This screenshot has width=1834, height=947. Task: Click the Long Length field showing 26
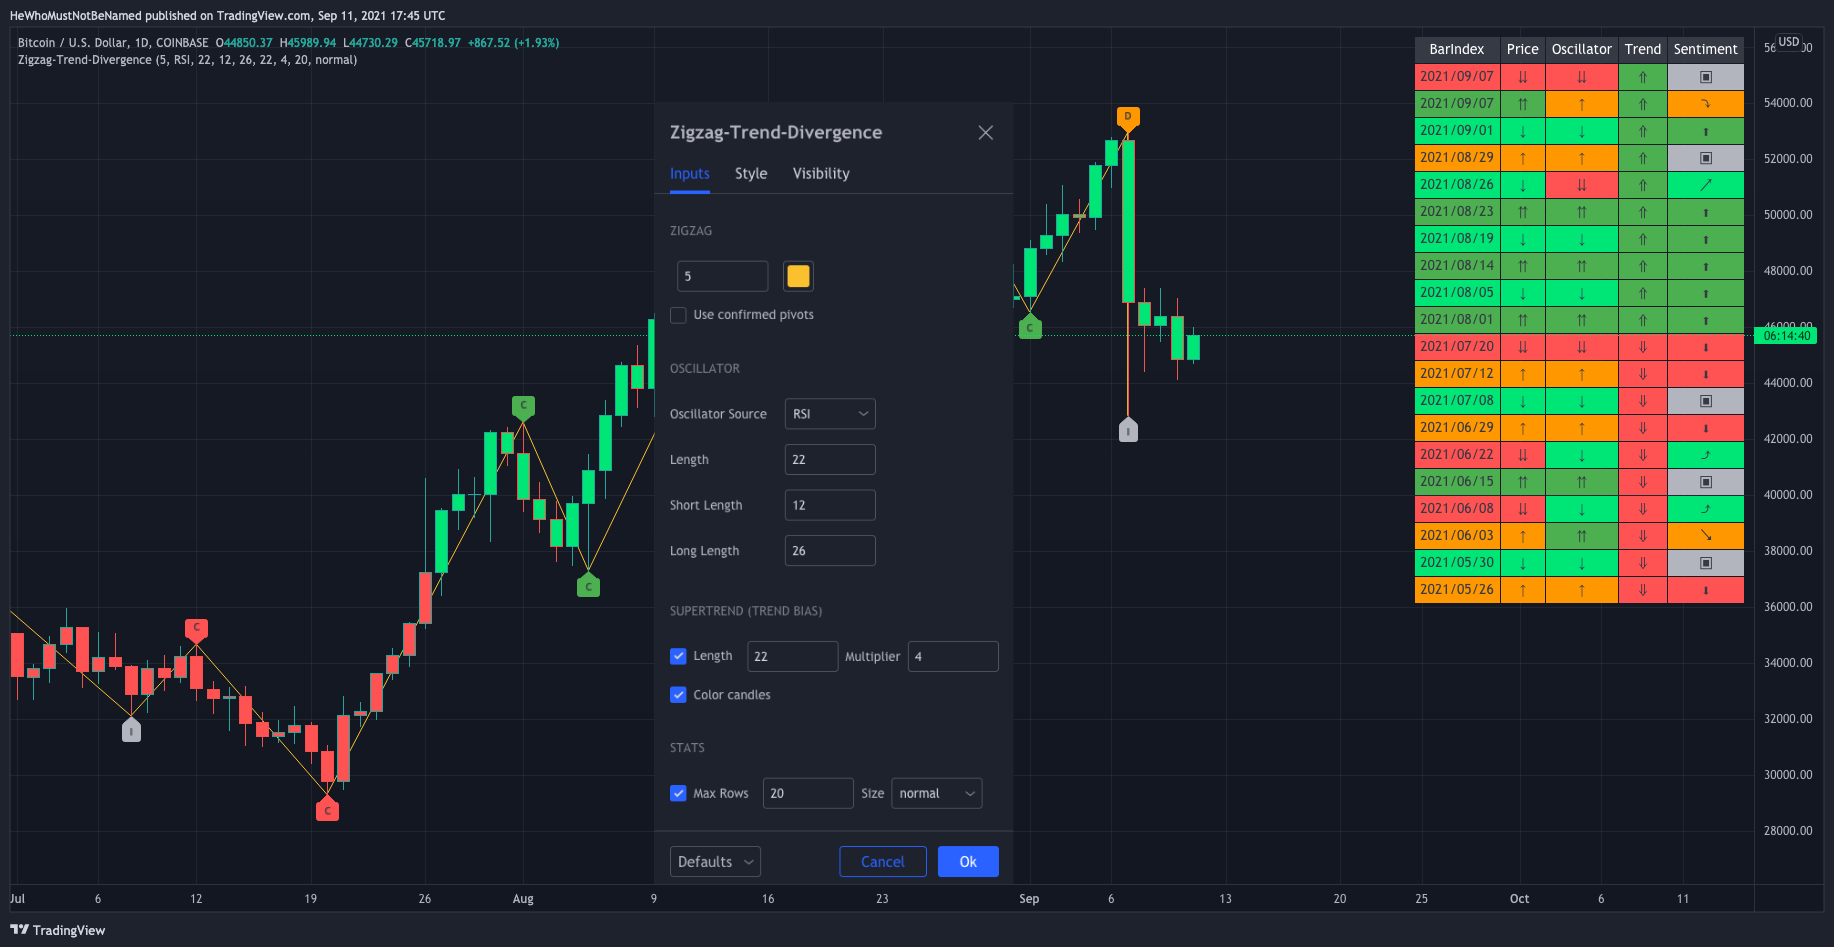[x=830, y=551]
